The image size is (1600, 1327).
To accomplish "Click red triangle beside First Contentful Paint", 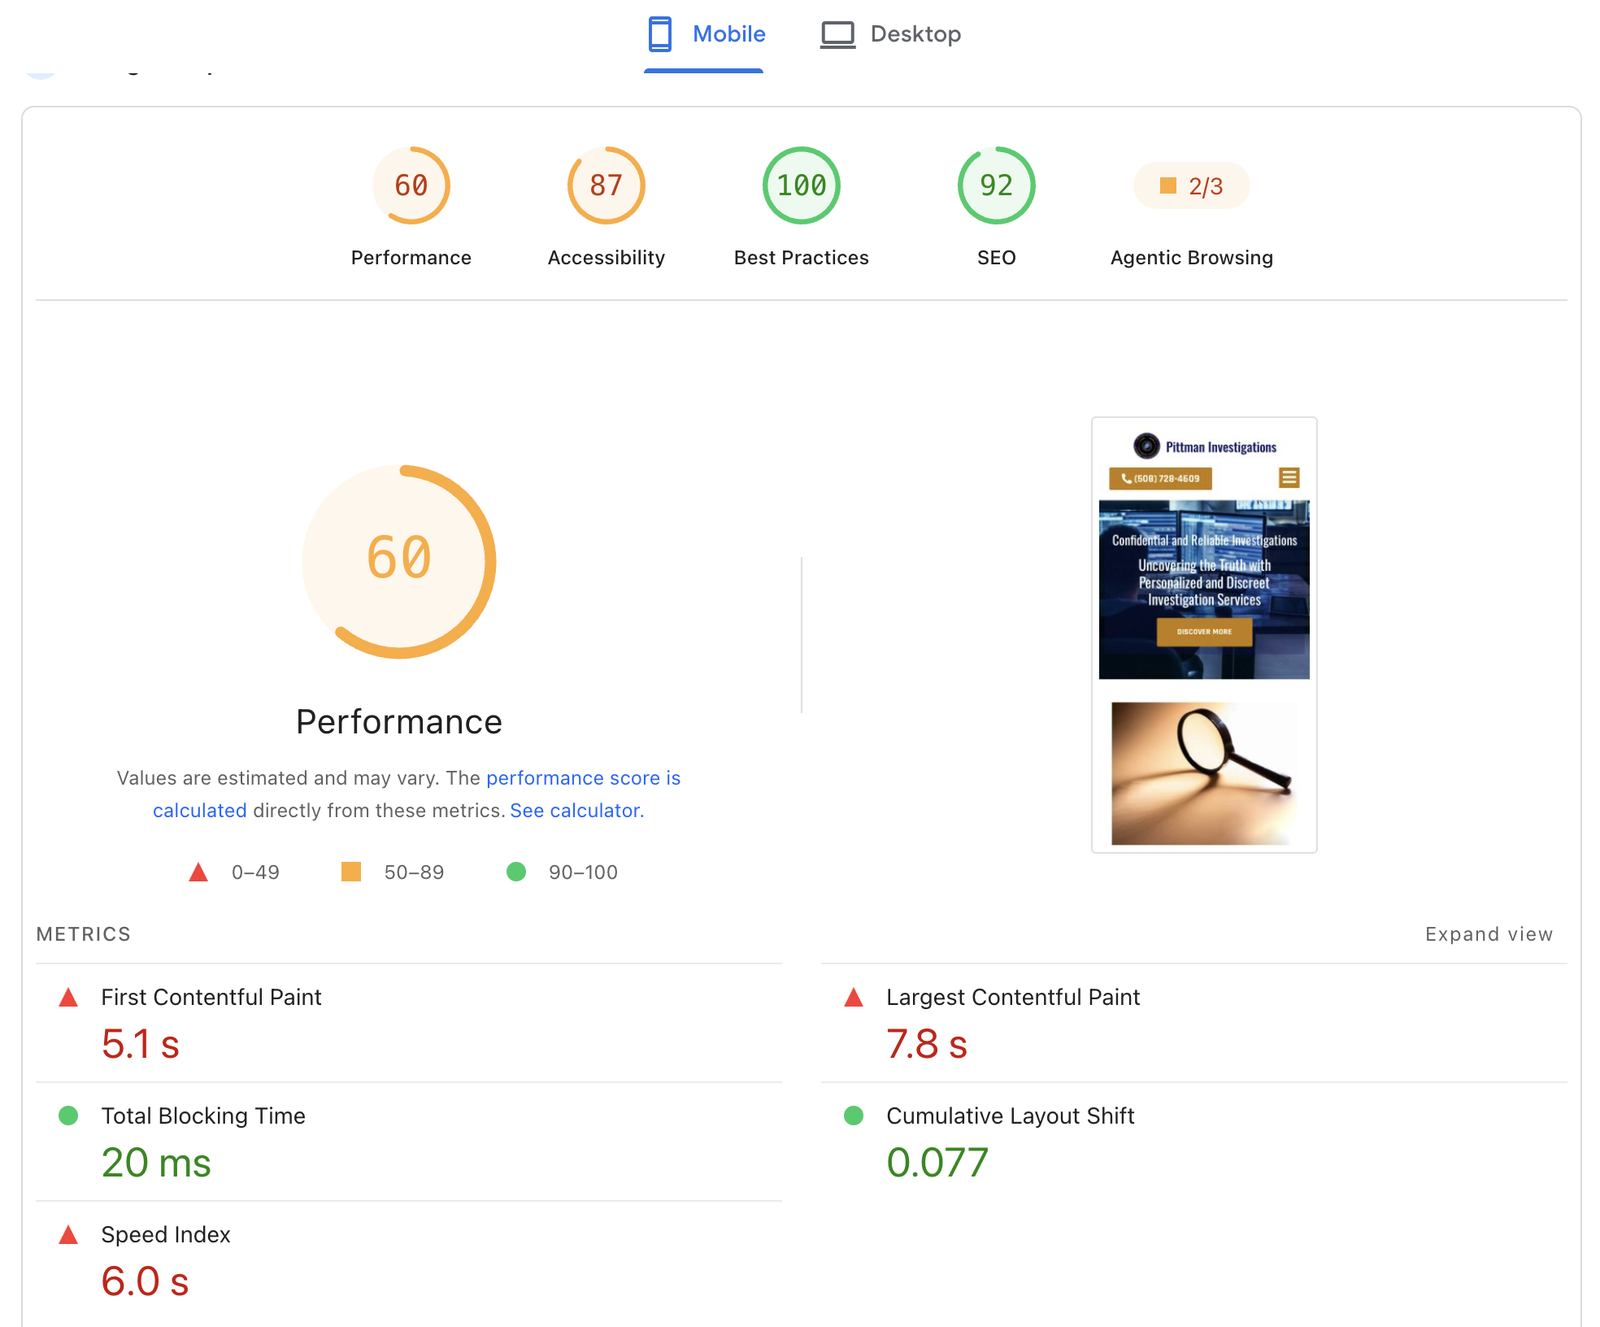I will [x=68, y=997].
